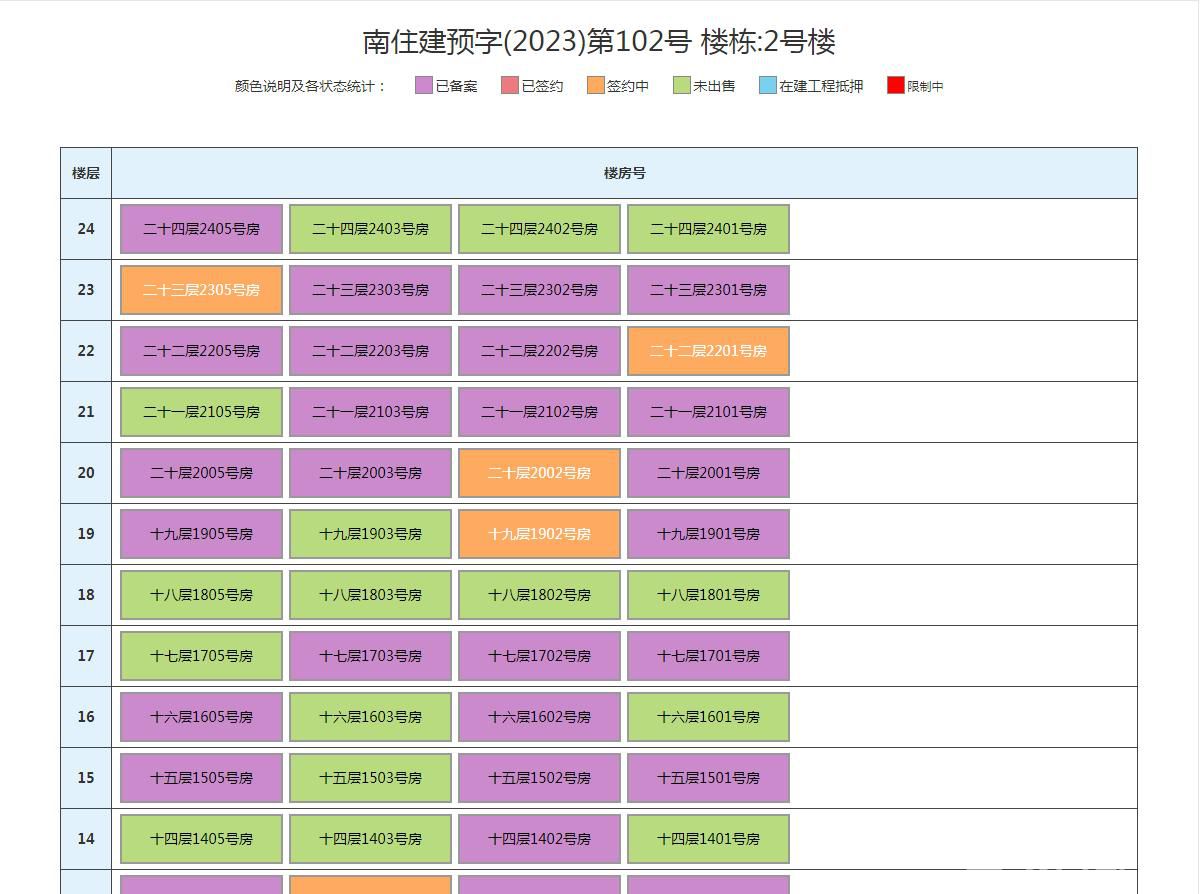Image resolution: width=1200 pixels, height=894 pixels.
Task: View unit 二十一层2101号房
Action: [x=708, y=412]
